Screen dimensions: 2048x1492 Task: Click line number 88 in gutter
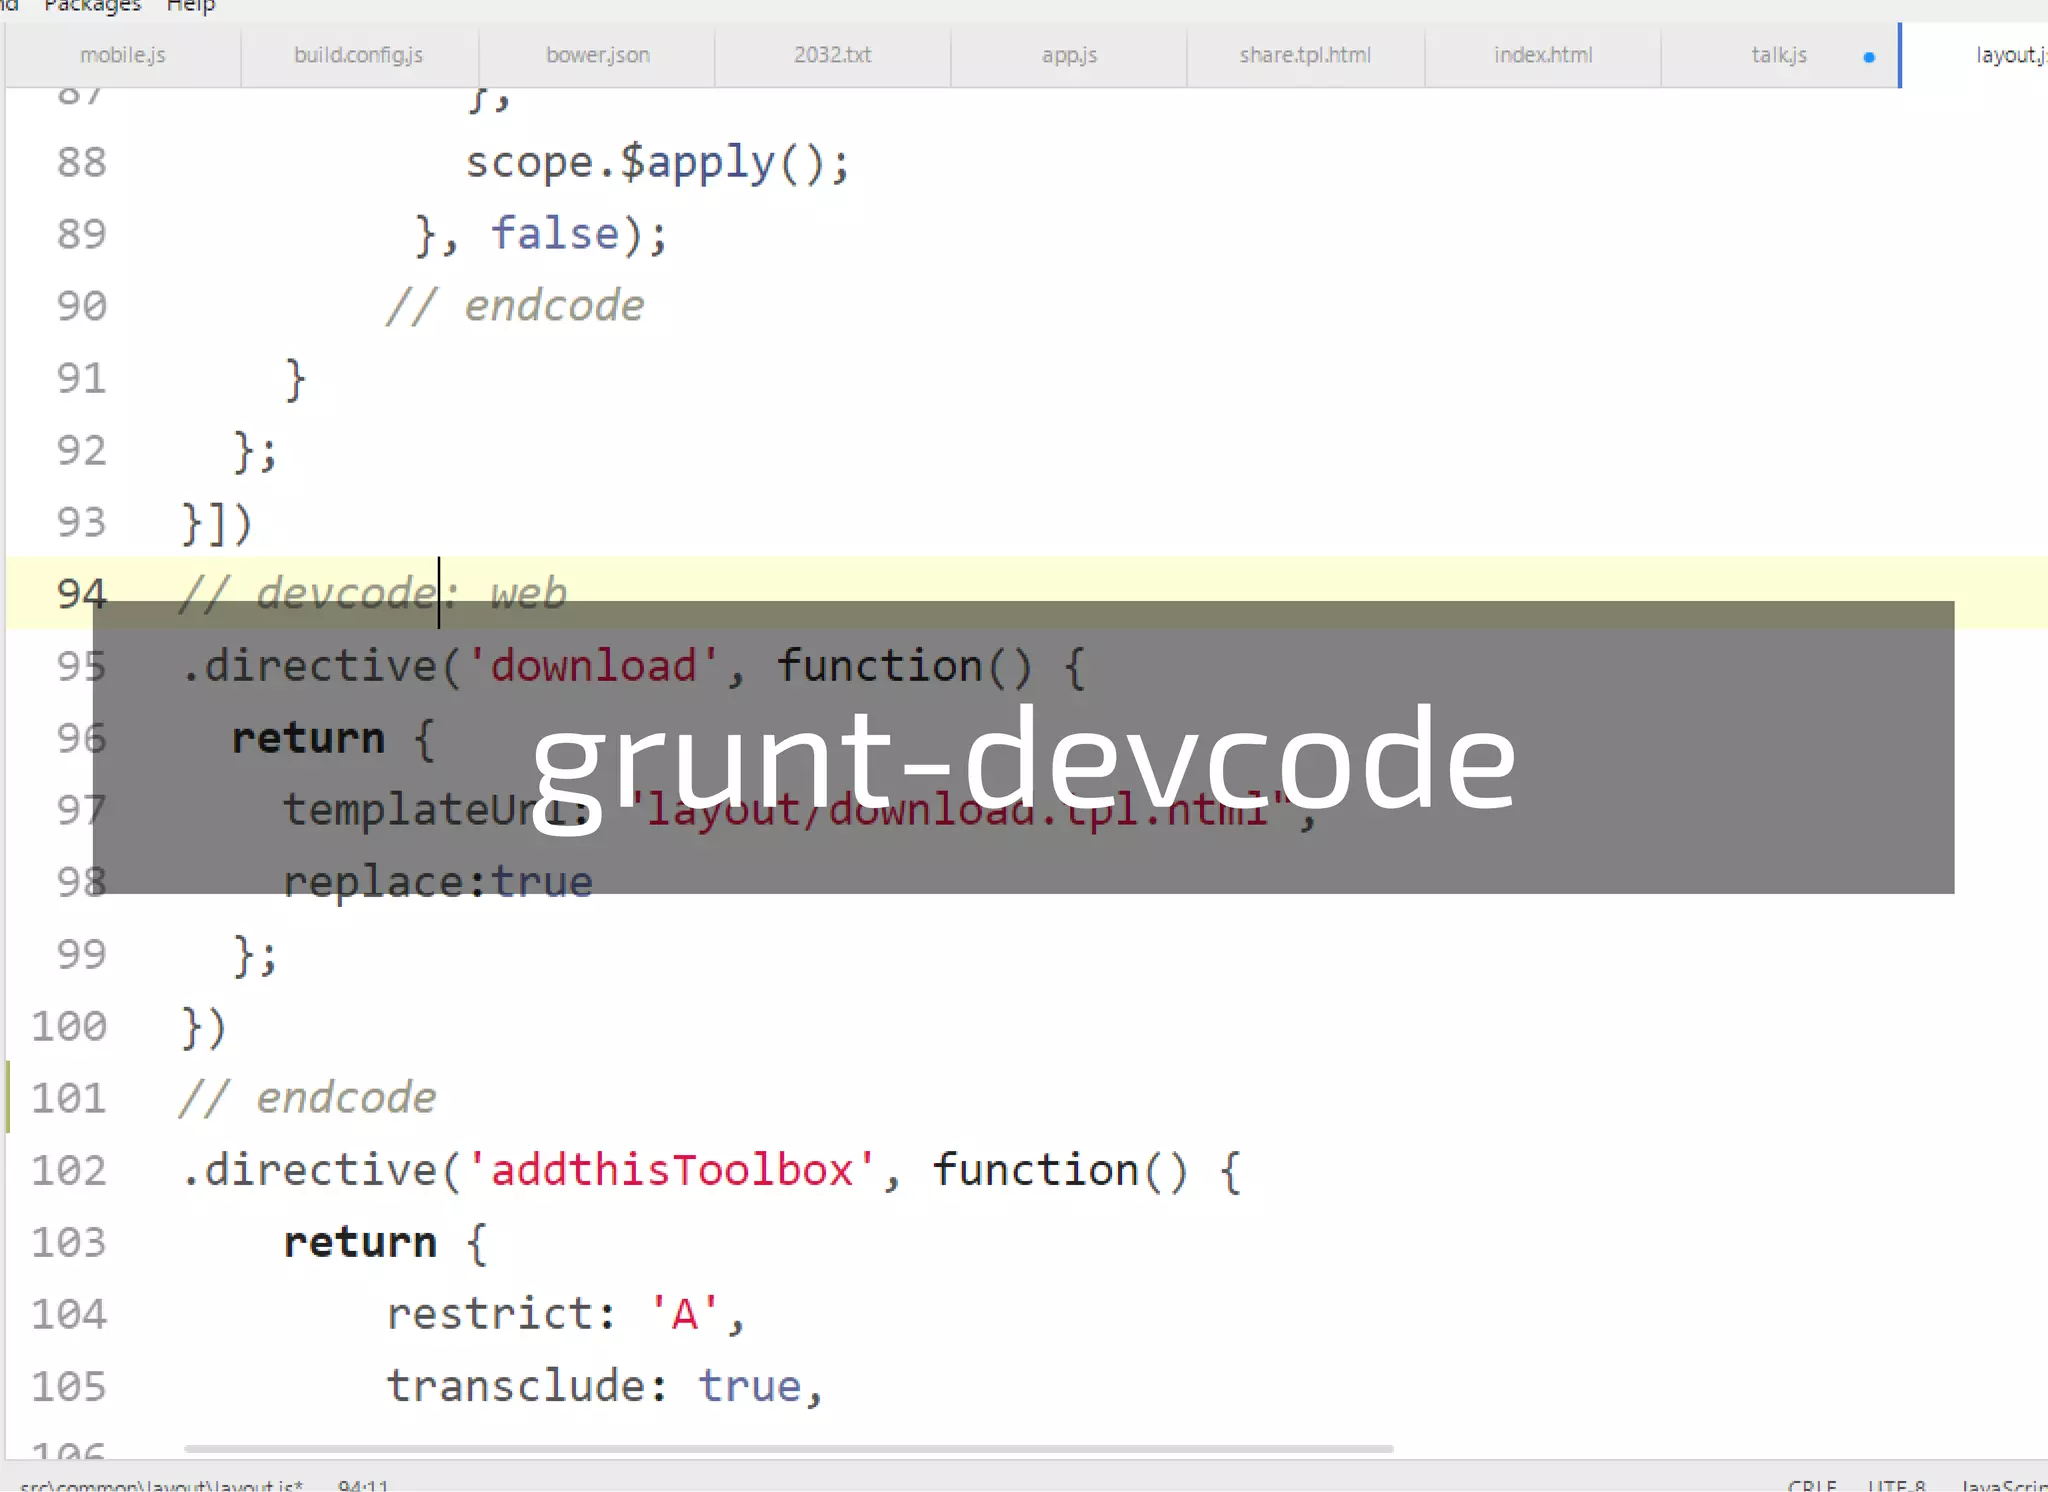pos(81,162)
